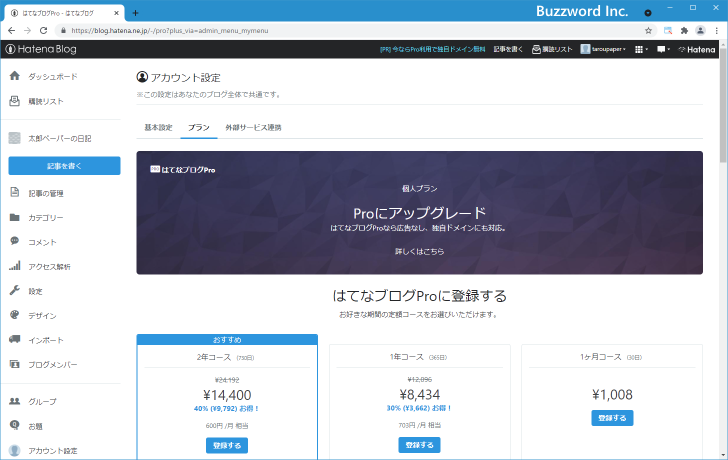Open a new browser tab
The width and height of the screenshot is (728, 460).
(x=135, y=13)
